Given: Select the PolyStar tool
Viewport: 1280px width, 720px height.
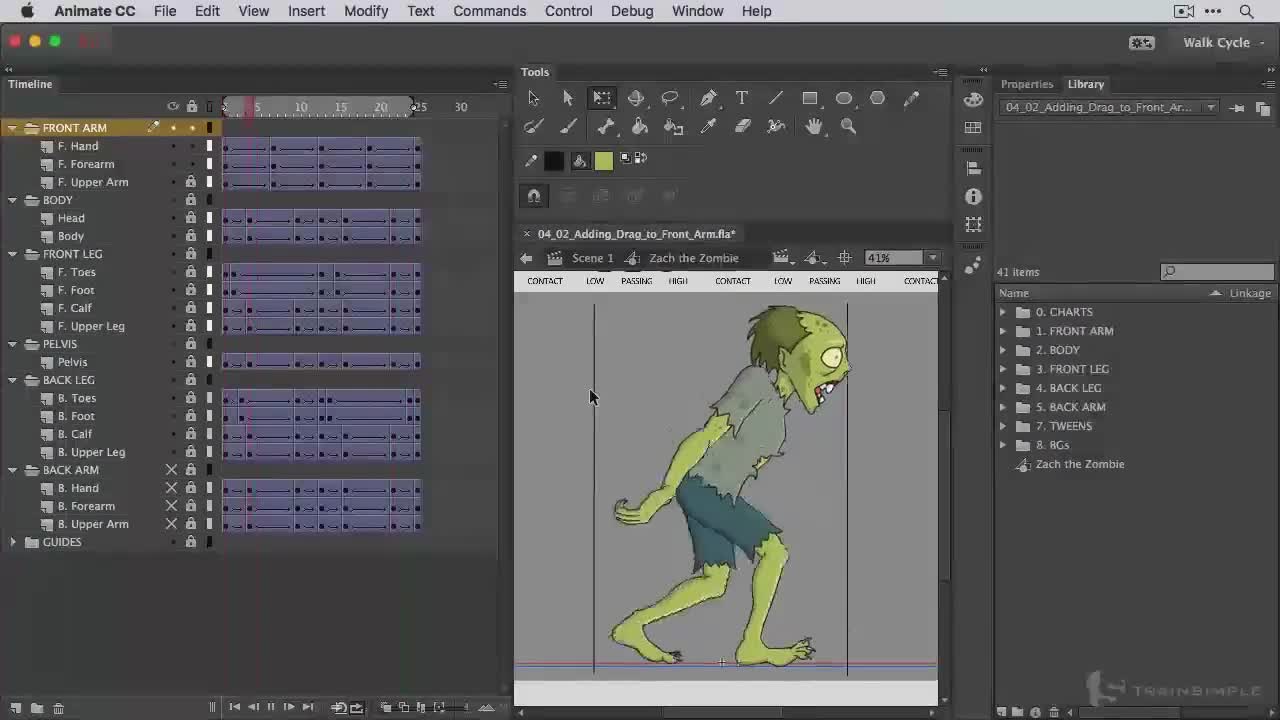Looking at the screenshot, I should click(x=877, y=98).
